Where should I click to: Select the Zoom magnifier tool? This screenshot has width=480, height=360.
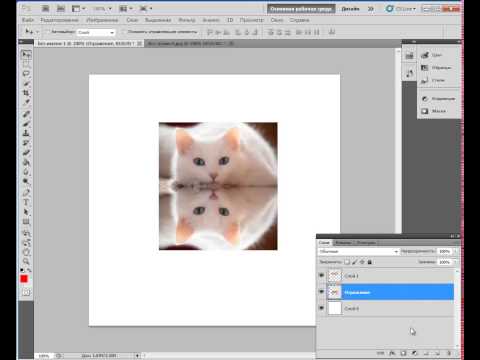coord(26,261)
